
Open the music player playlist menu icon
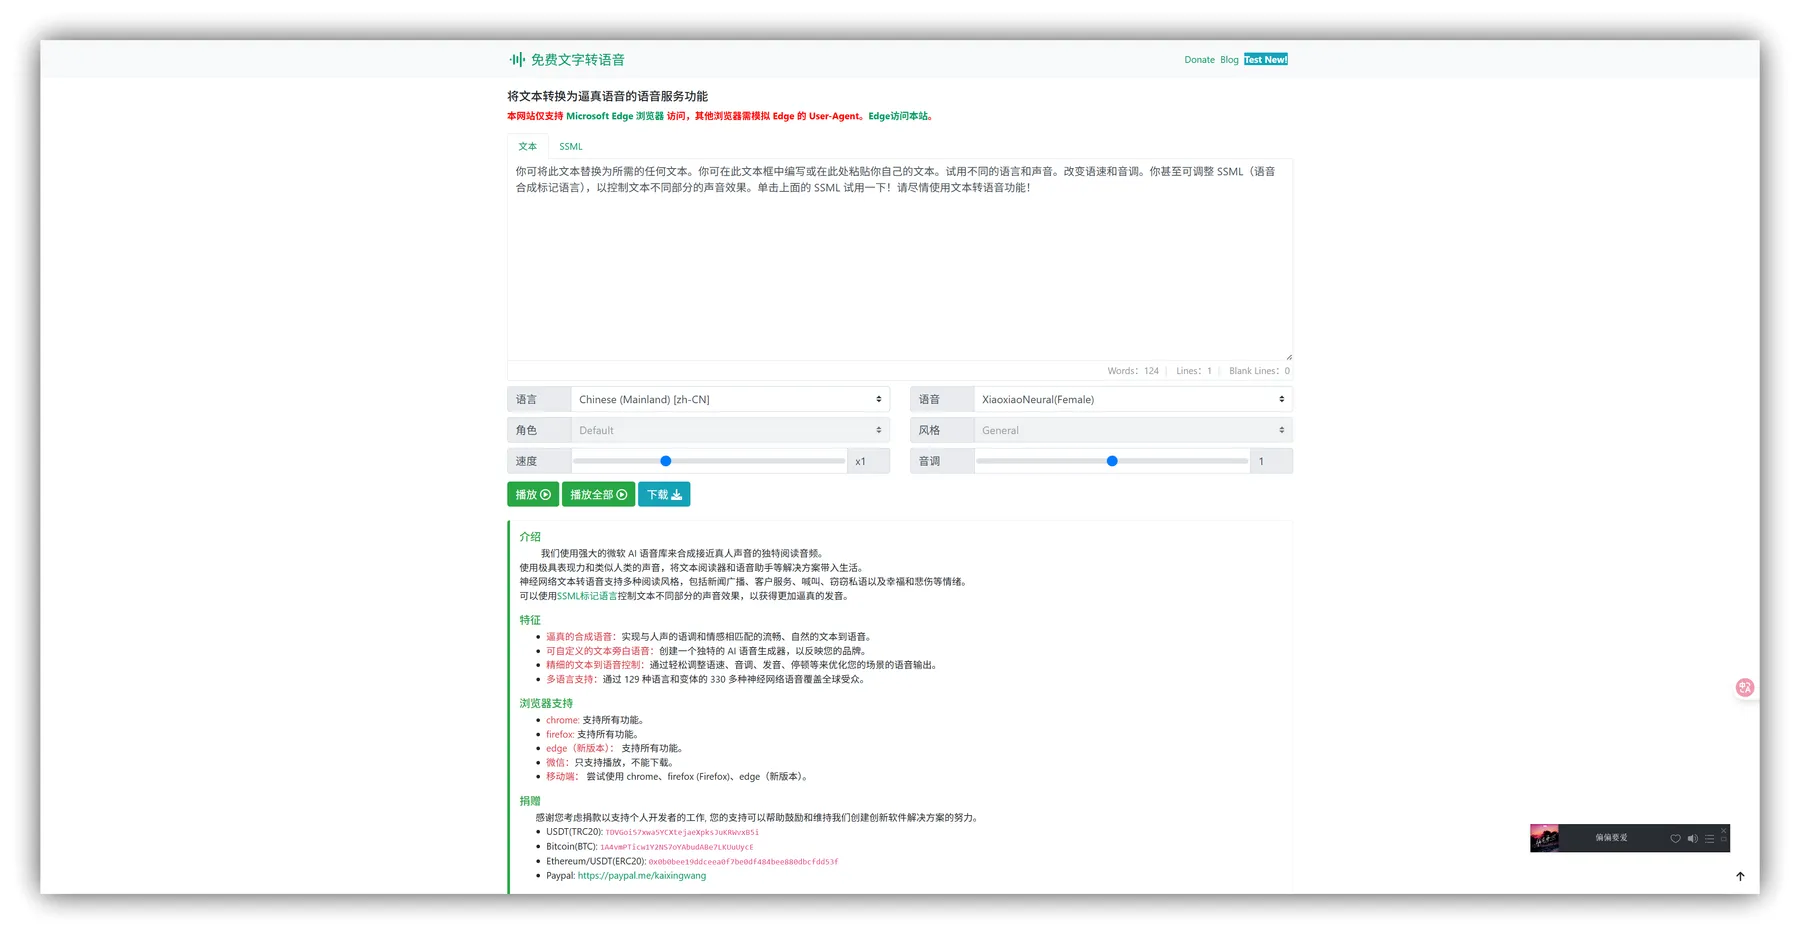click(x=1709, y=839)
